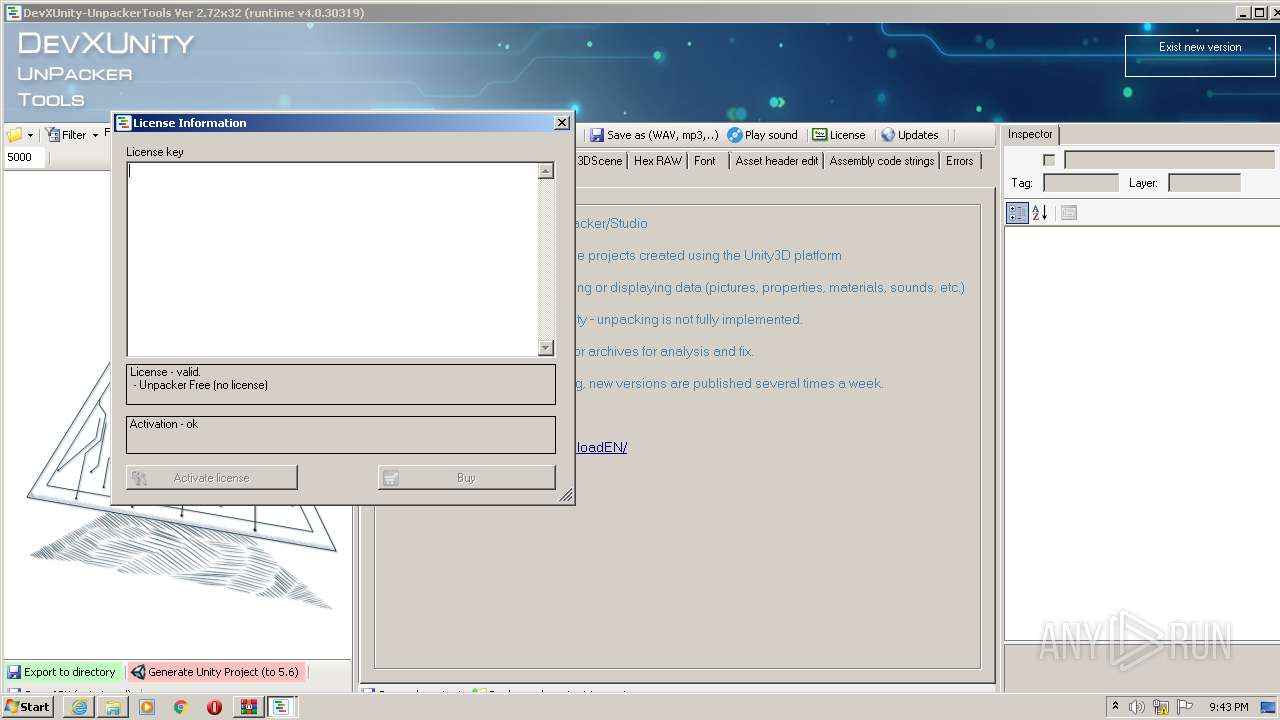Switch to the Hex RAW tab
Screen dimensions: 1280x720
pyautogui.click(x=658, y=161)
